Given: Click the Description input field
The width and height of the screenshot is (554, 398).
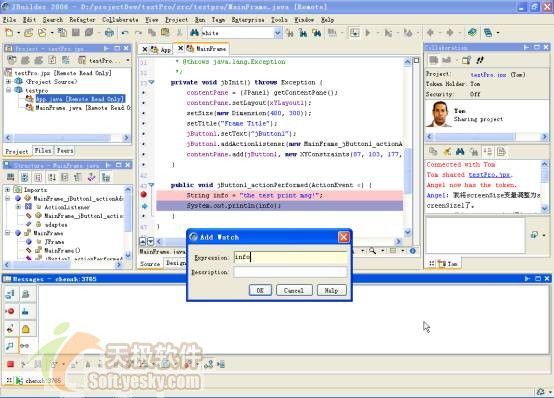Looking at the screenshot, I should pyautogui.click(x=290, y=272).
